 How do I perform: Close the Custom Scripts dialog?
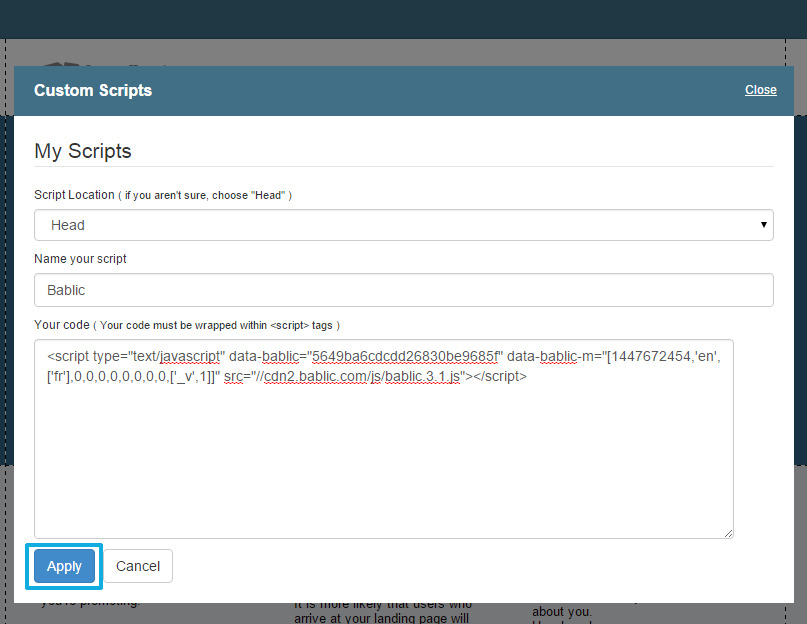pos(760,90)
